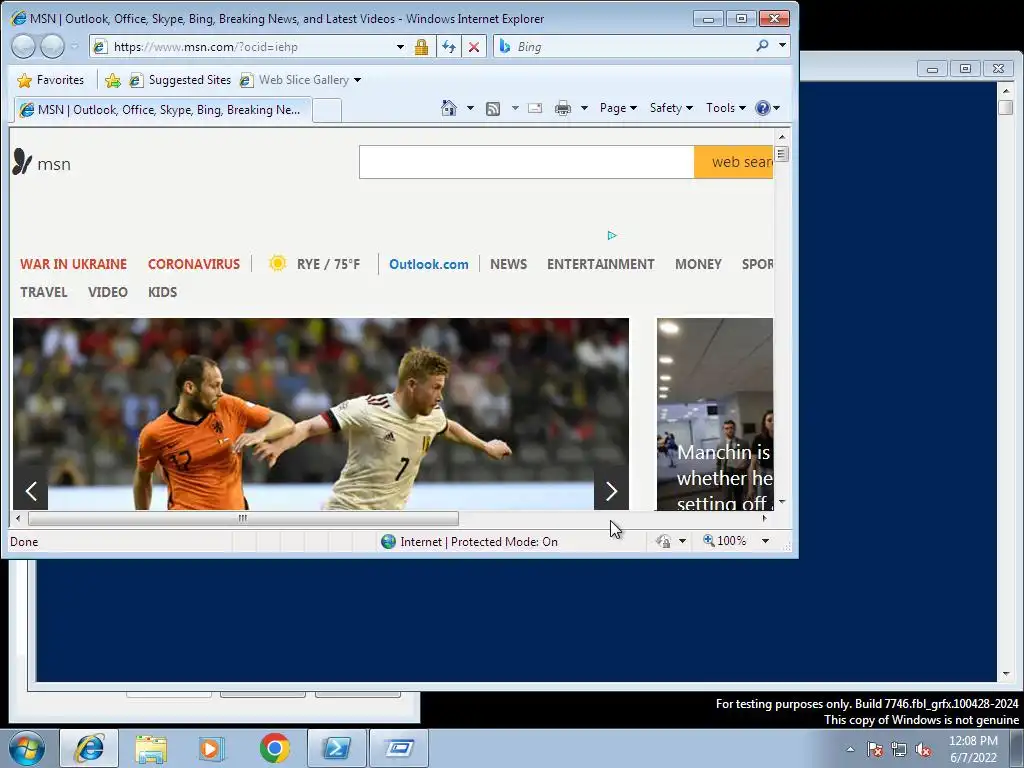This screenshot has width=1024, height=768.
Task: Open the Tools menu
Action: click(726, 108)
